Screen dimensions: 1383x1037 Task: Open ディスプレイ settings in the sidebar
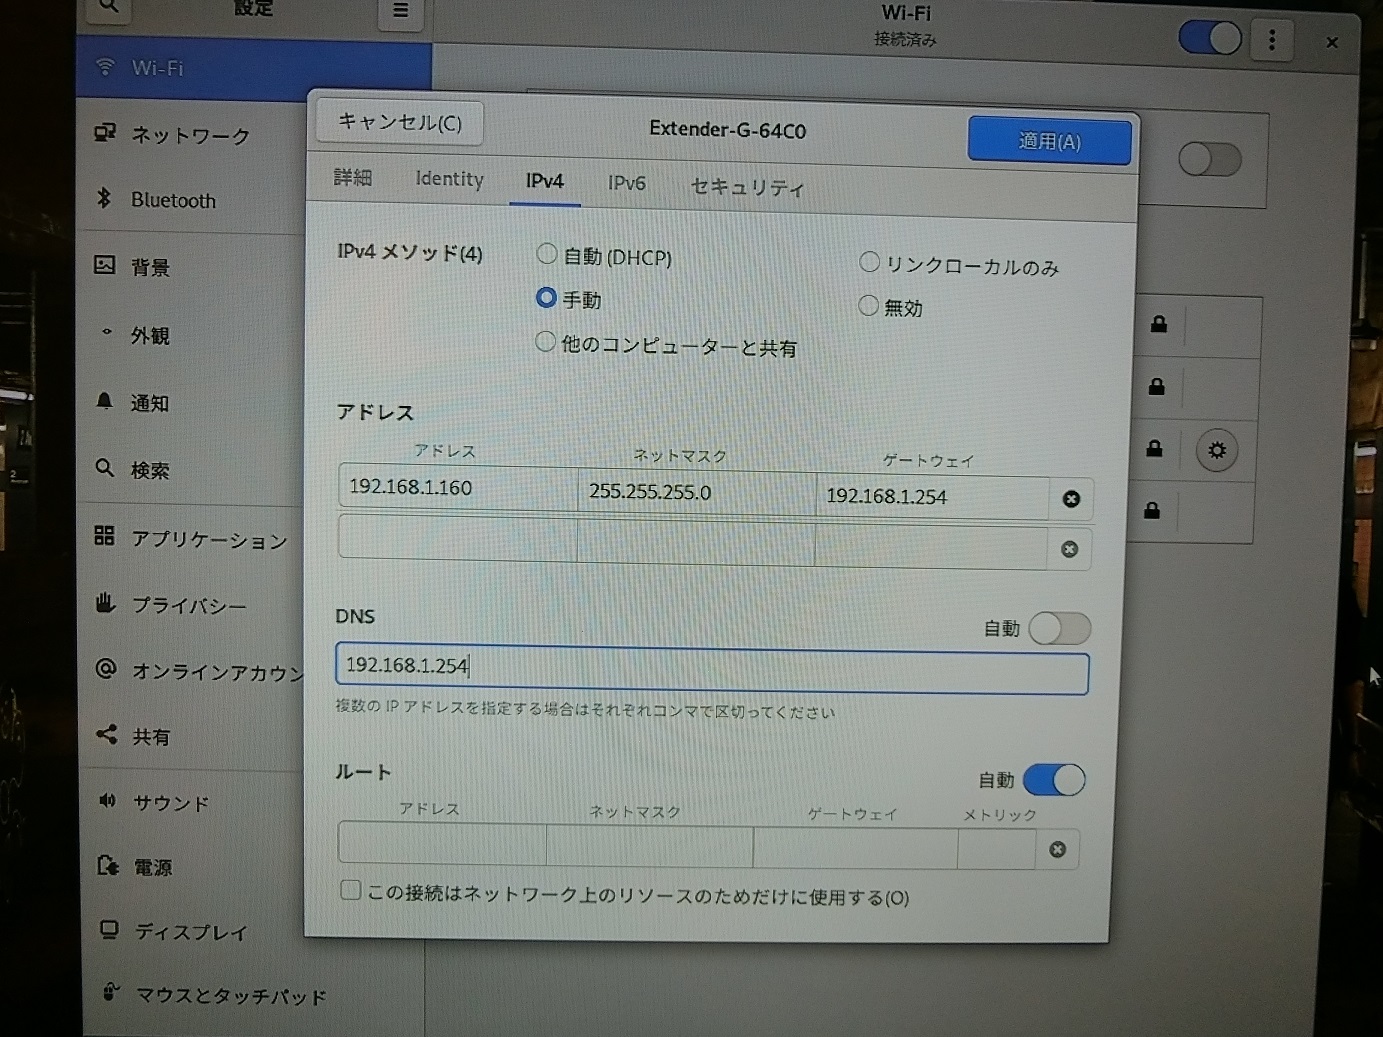(190, 932)
